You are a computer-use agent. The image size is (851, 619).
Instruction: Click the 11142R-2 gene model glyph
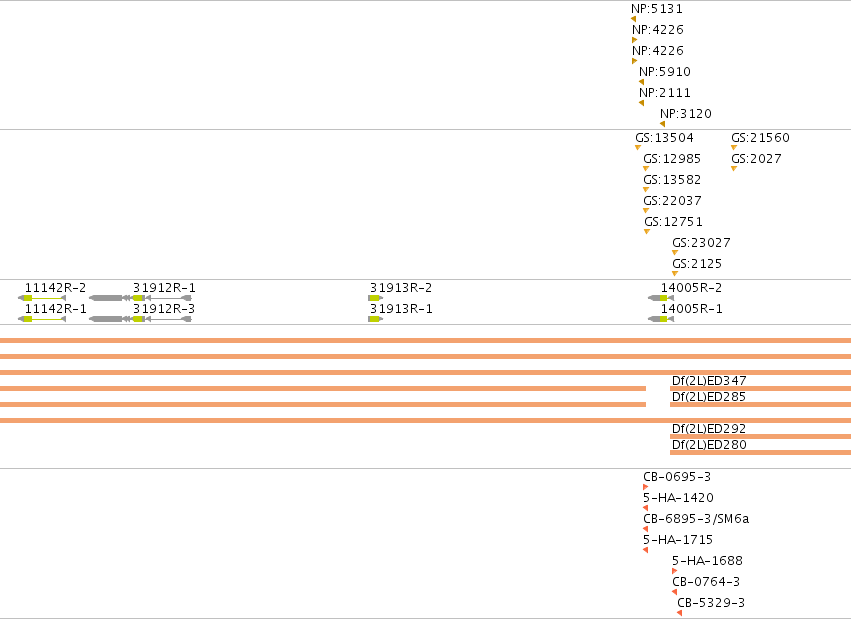coord(42,298)
